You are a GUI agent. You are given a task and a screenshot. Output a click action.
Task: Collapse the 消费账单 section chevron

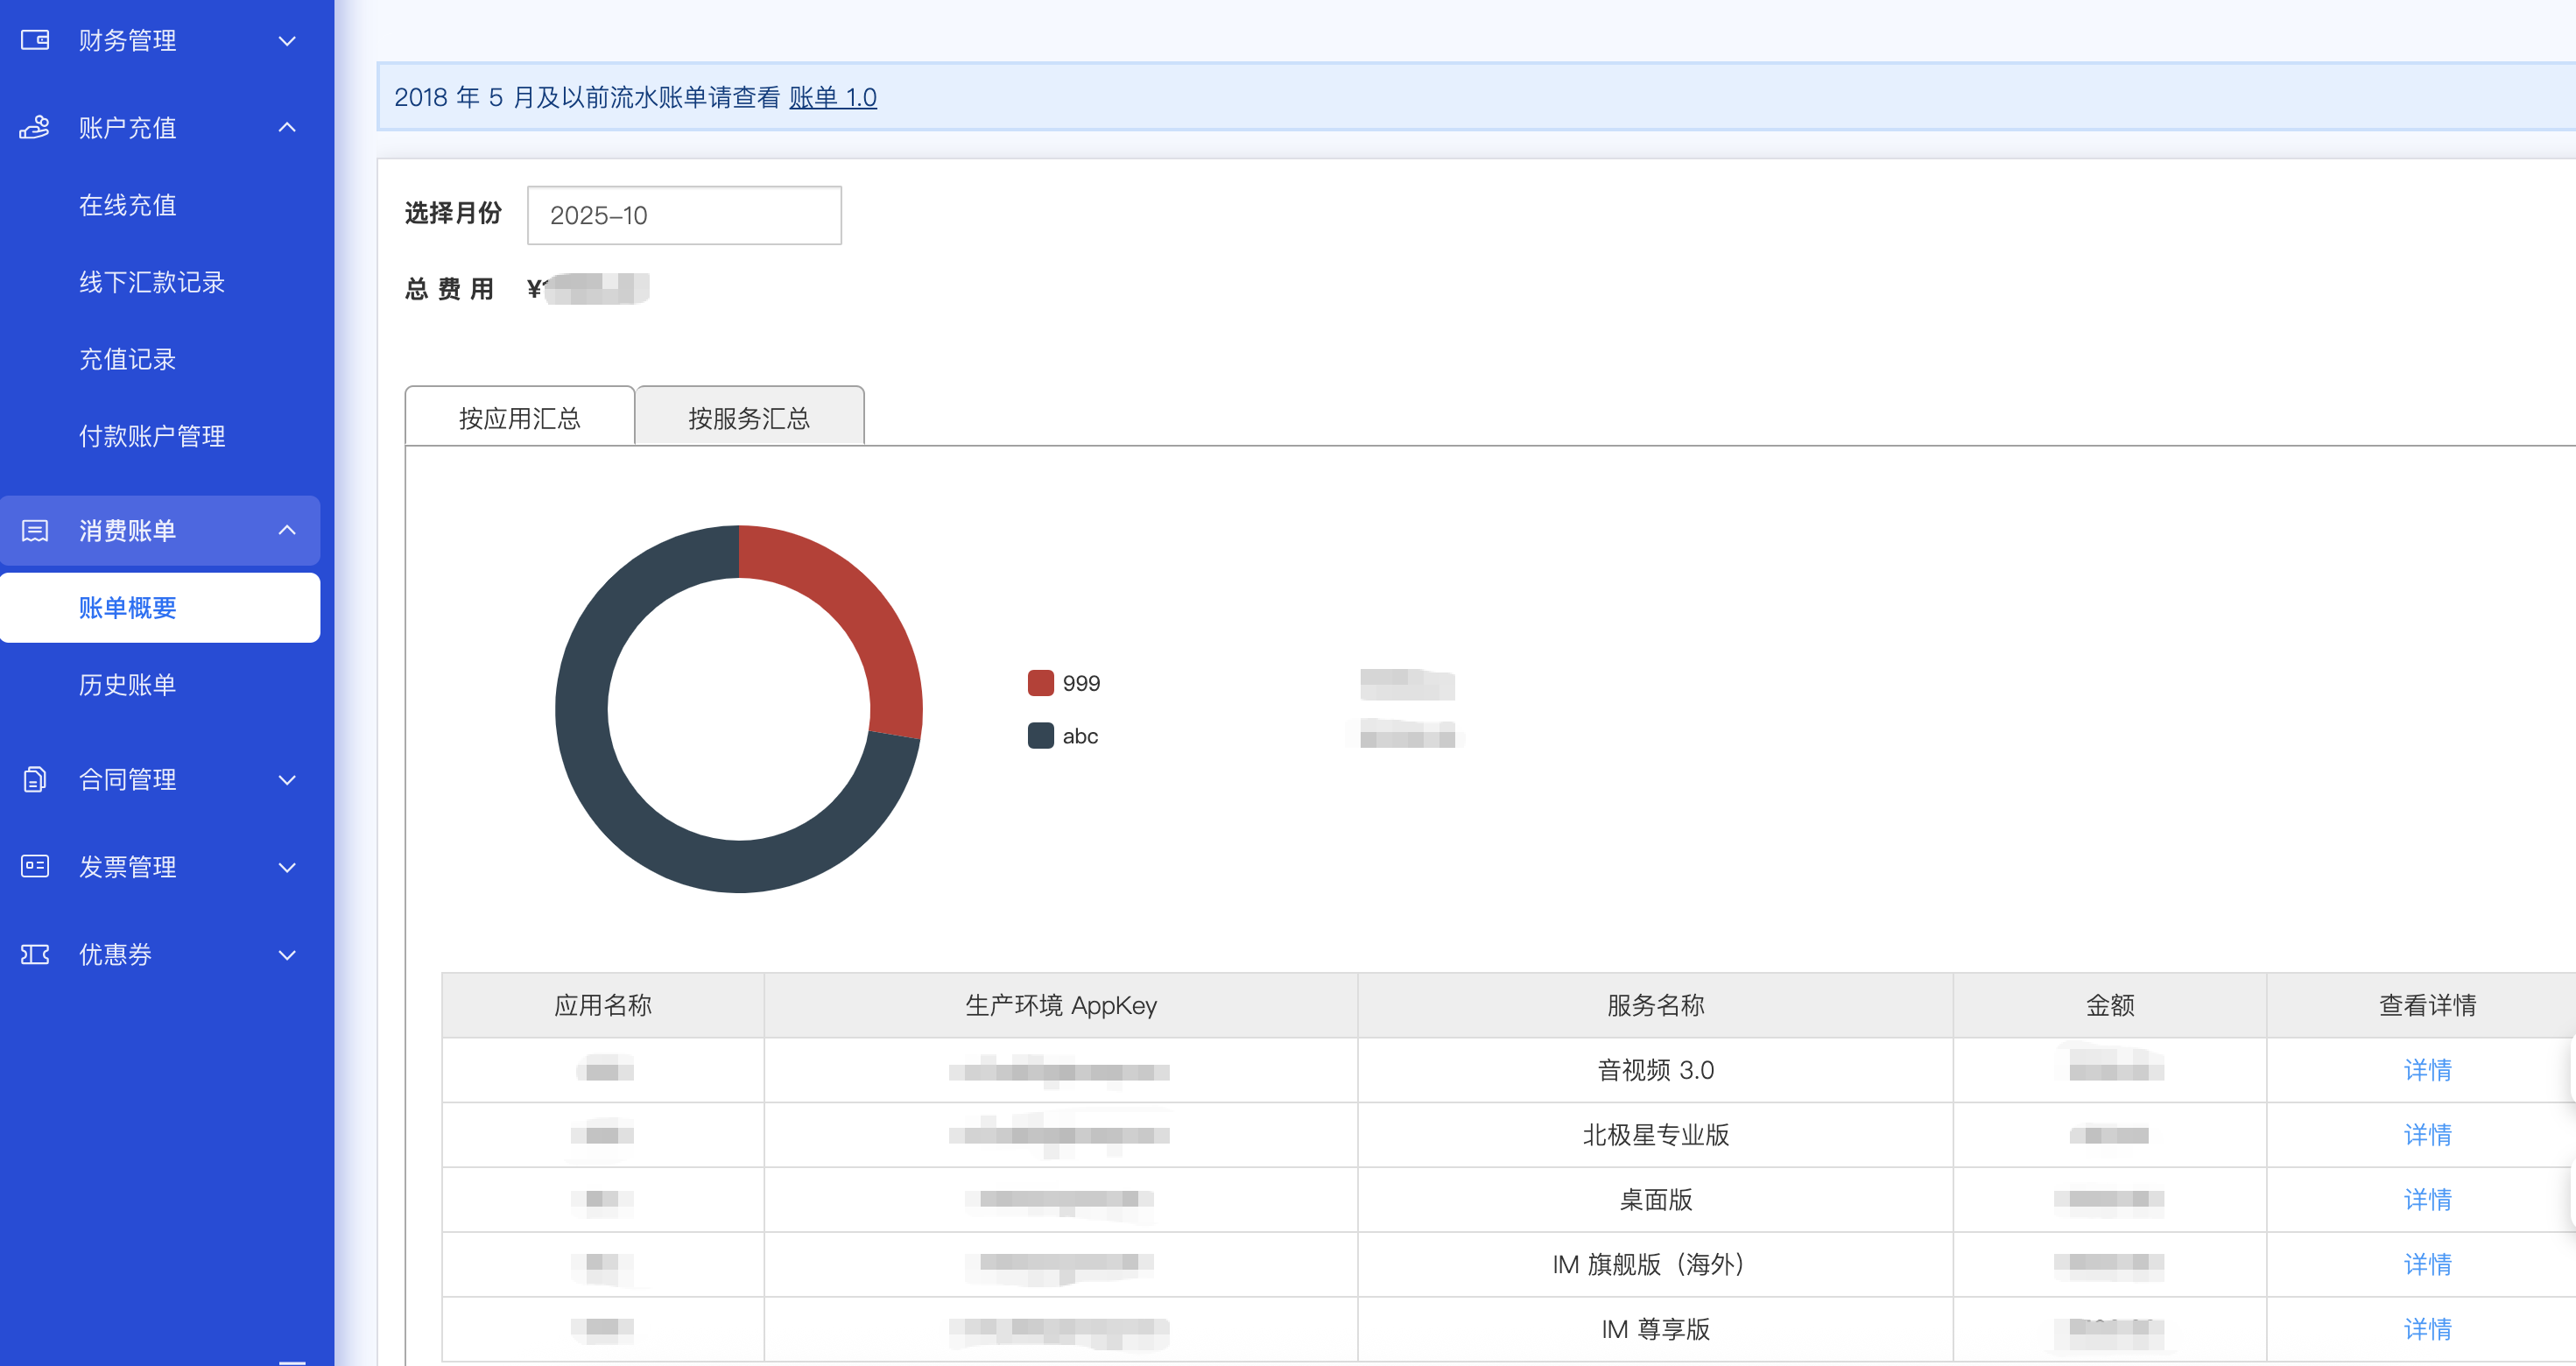tap(287, 530)
